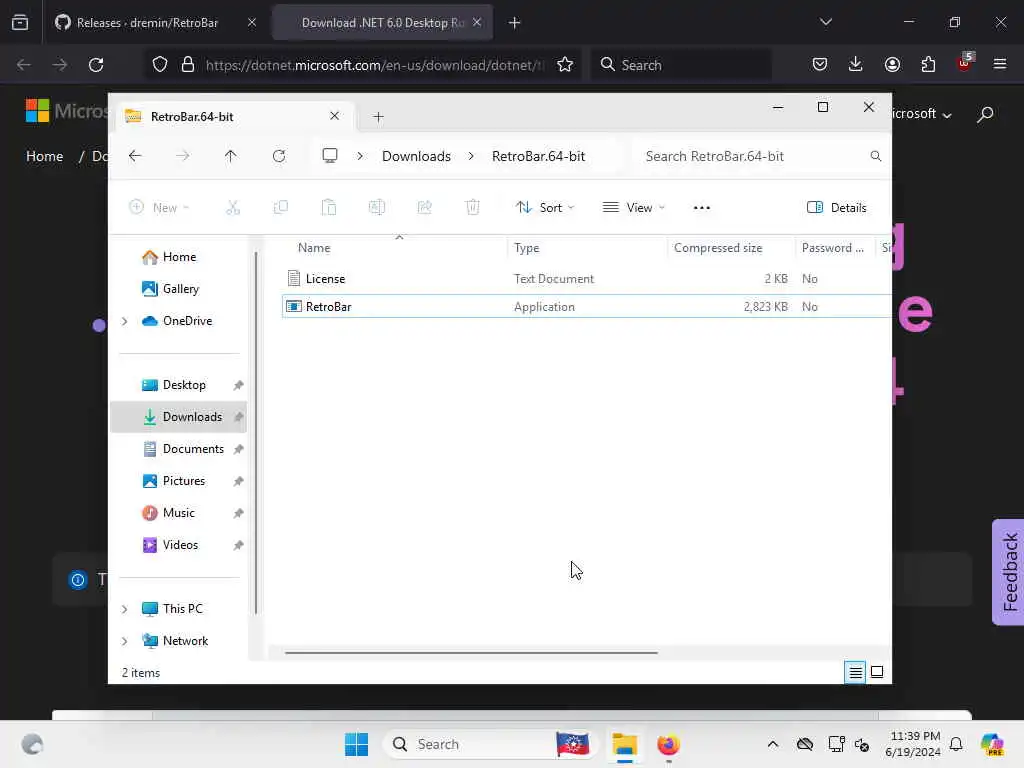Screen dimensions: 1024x768
Task: Select the RetroBar.64-bit Explorer tab
Action: [235, 116]
